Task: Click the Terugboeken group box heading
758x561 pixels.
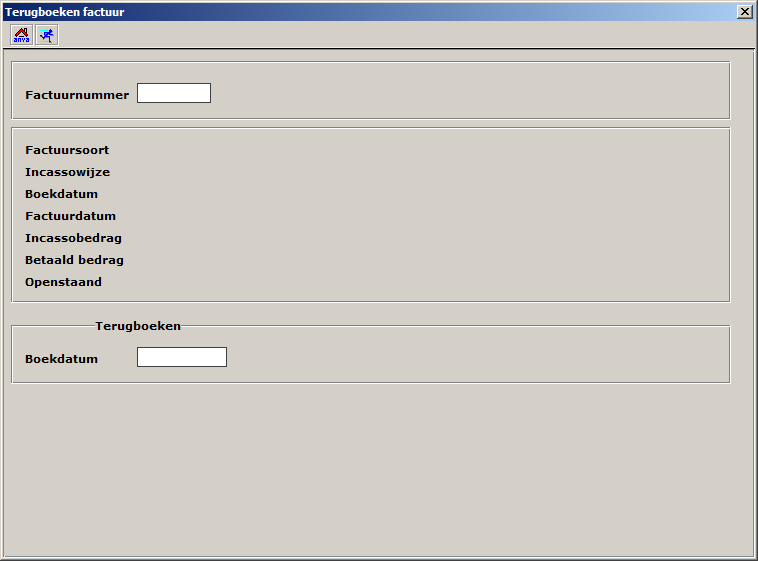Action: (138, 326)
